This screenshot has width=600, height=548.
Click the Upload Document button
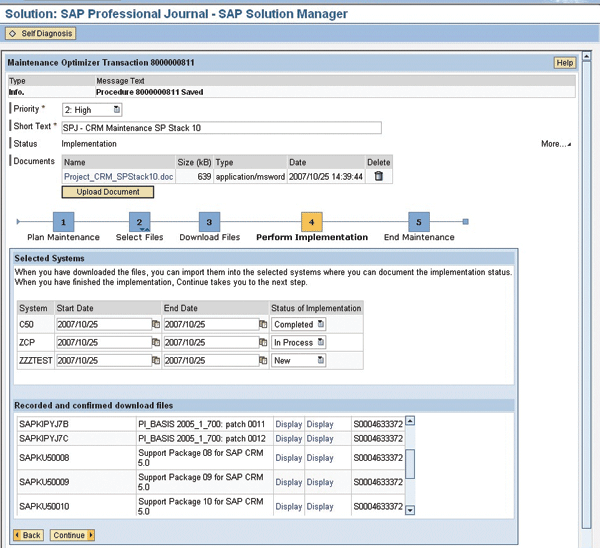click(x=108, y=192)
